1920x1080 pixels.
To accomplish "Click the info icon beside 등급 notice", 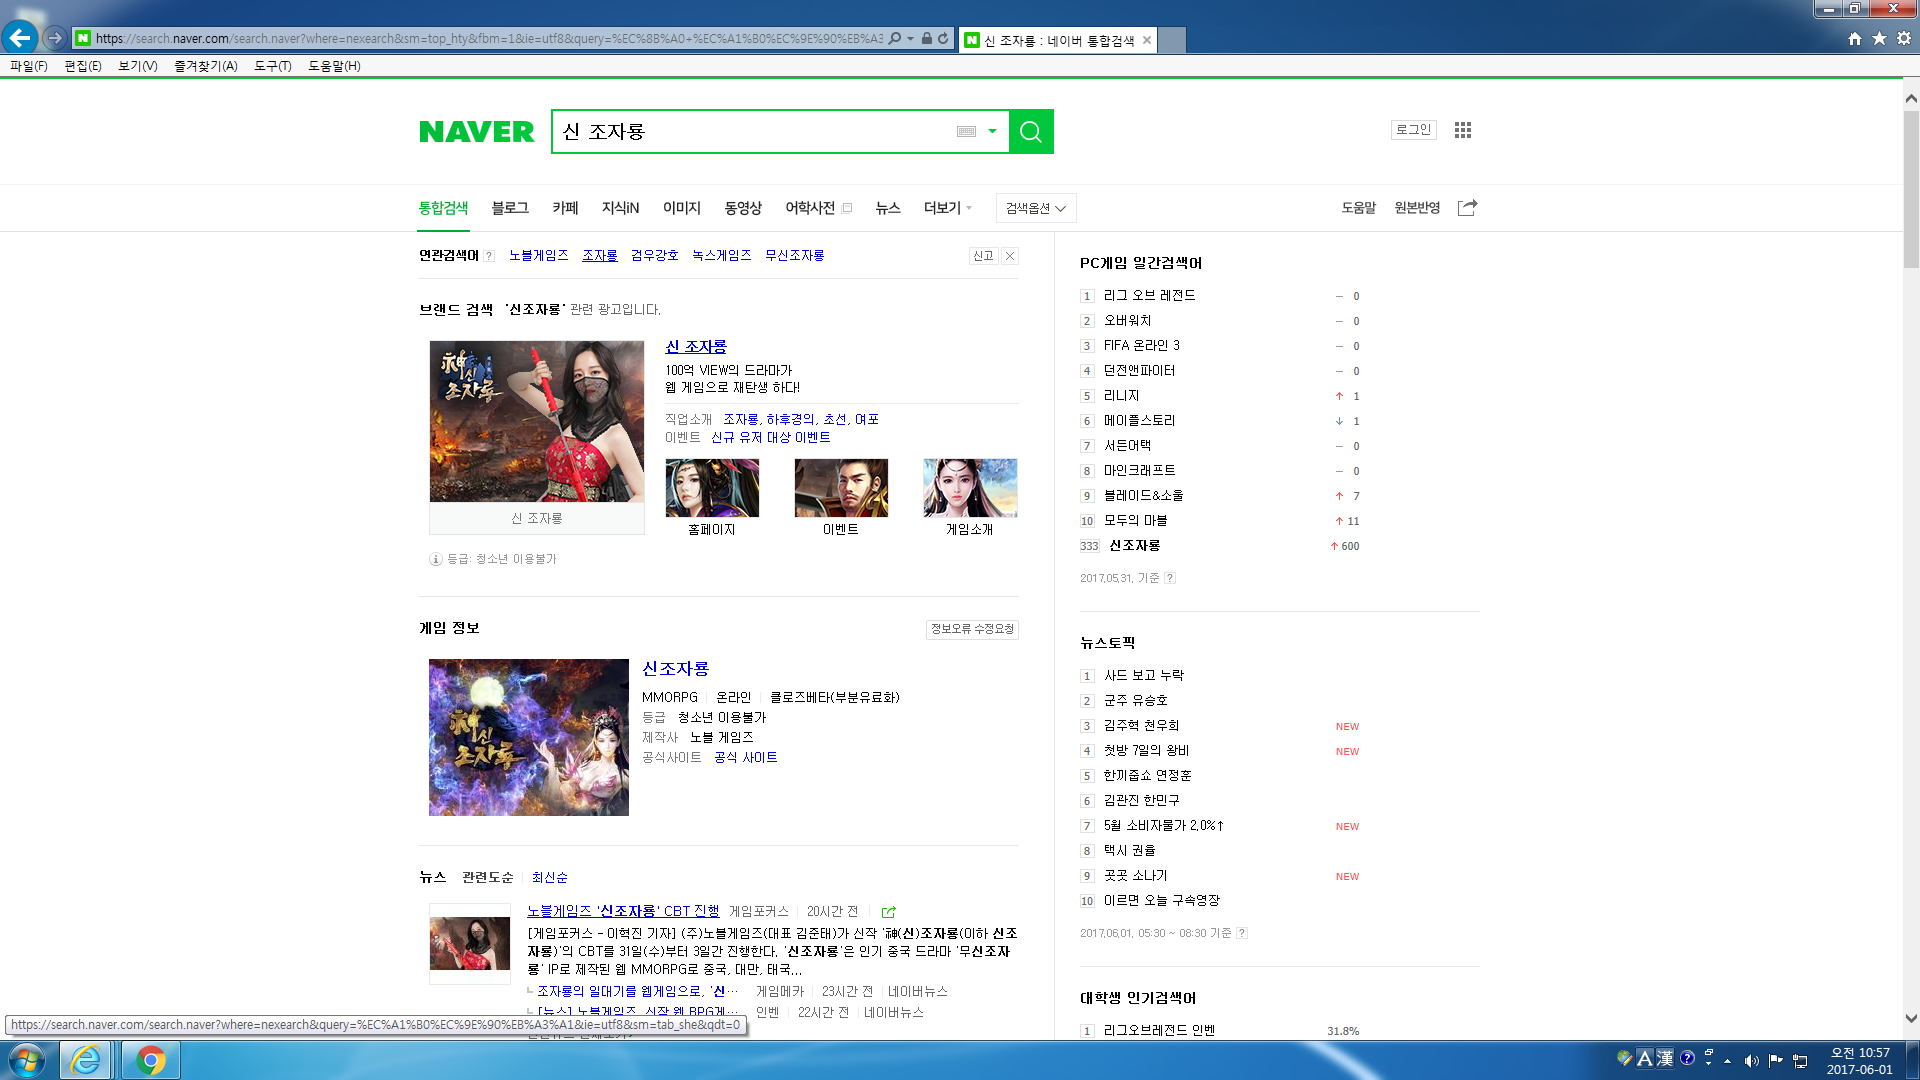I will click(x=436, y=559).
